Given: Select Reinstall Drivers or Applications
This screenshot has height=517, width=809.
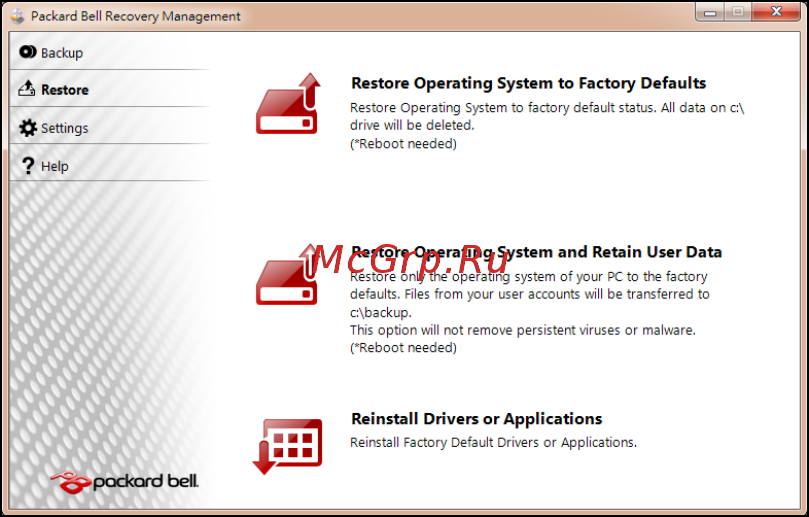Looking at the screenshot, I should [476, 418].
